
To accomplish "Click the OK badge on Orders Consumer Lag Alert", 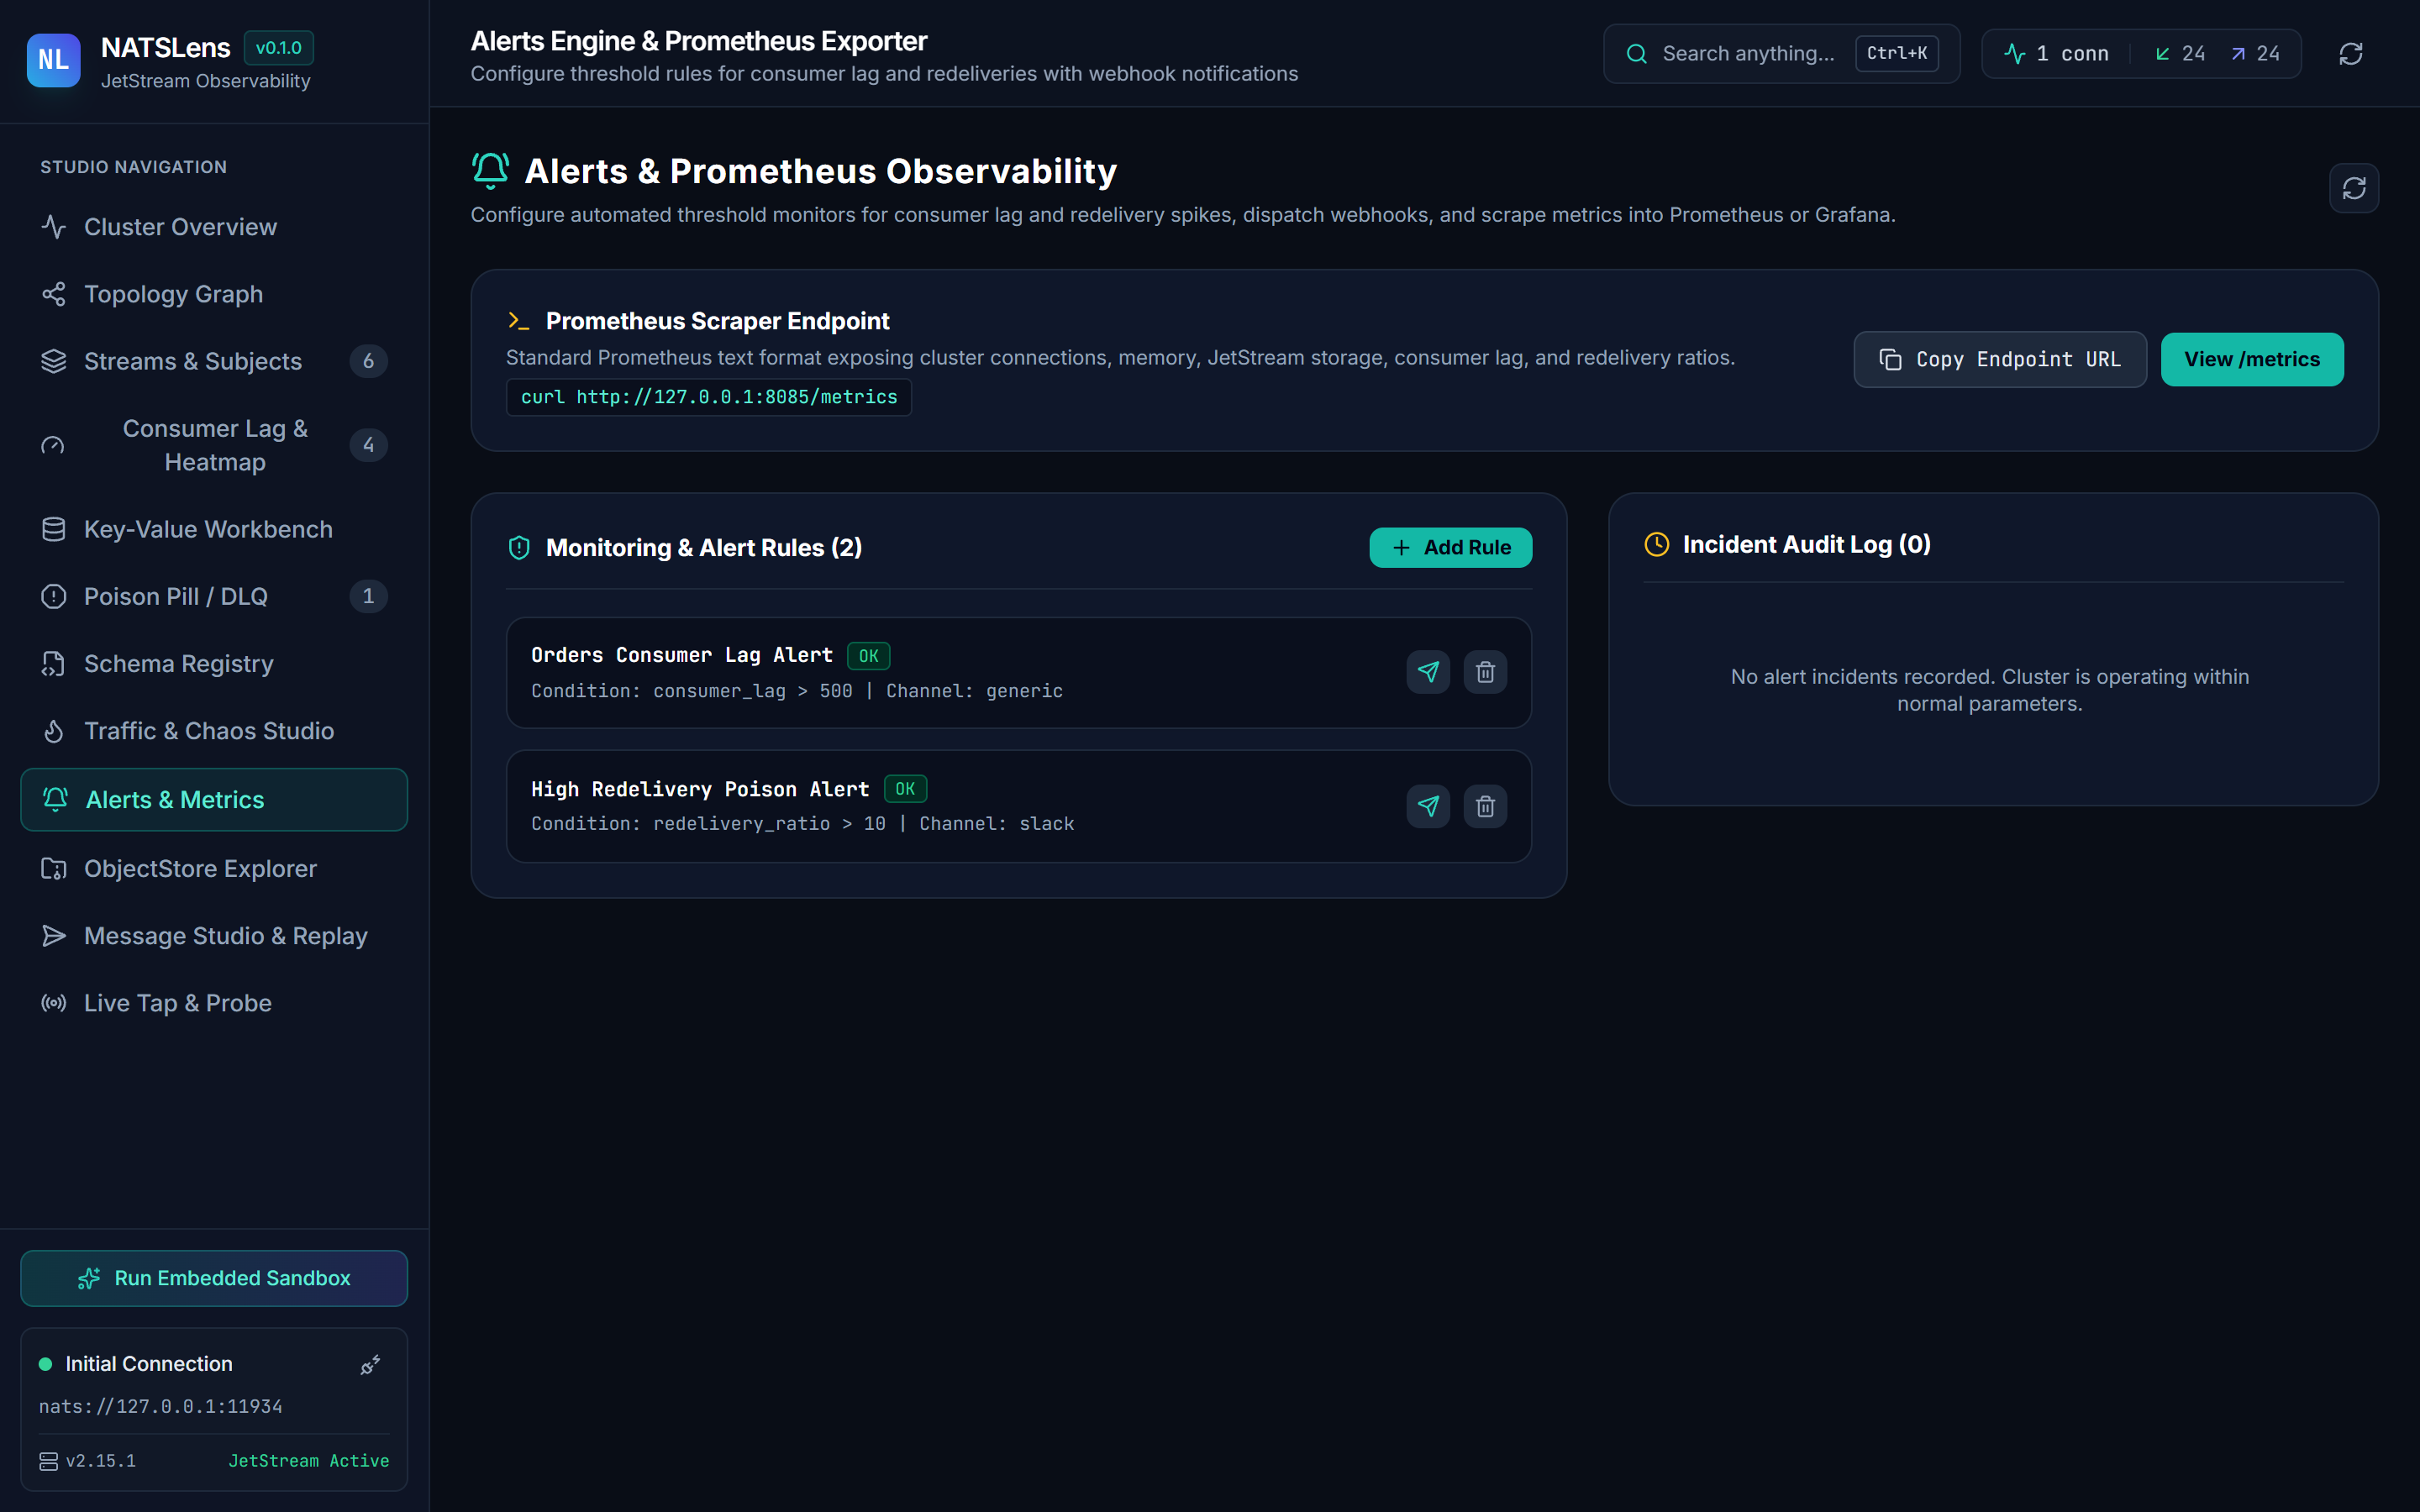I will [868, 656].
